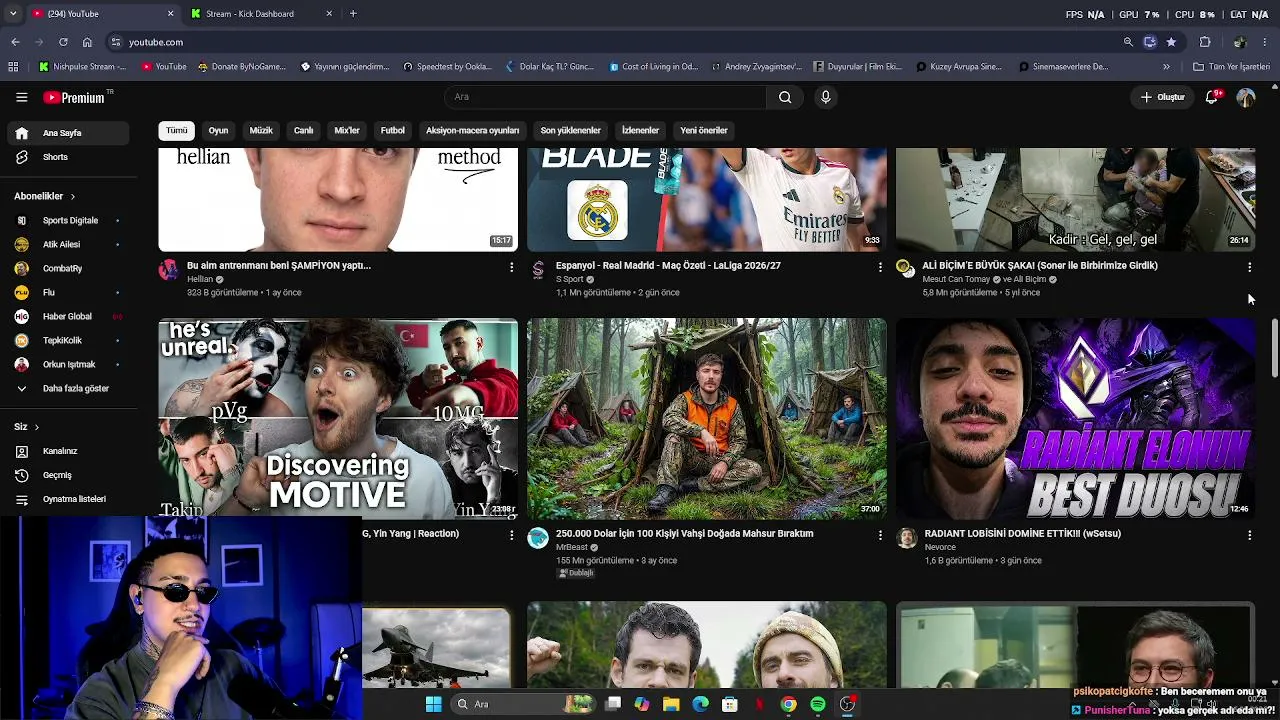The height and width of the screenshot is (720, 1280).
Task: Click the page vertical scrollbar thumb
Action: [x=1274, y=349]
